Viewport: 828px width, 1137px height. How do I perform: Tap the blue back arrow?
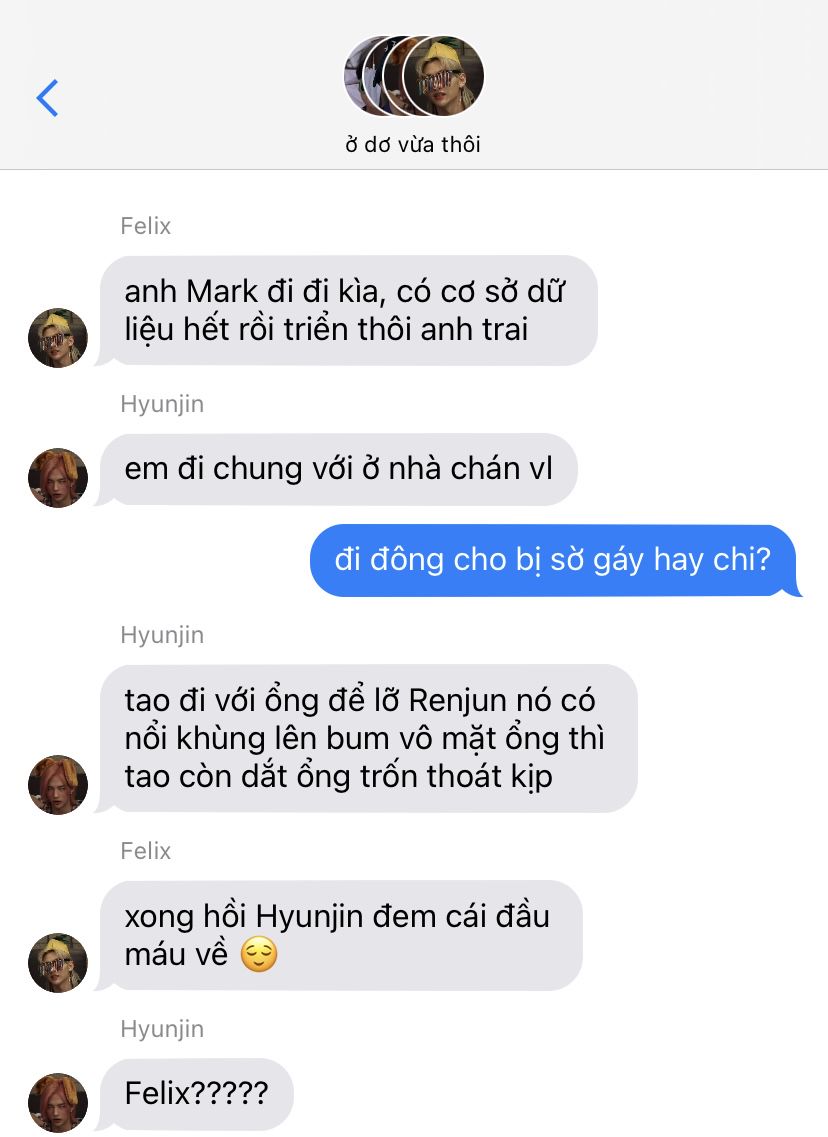pyautogui.click(x=47, y=98)
